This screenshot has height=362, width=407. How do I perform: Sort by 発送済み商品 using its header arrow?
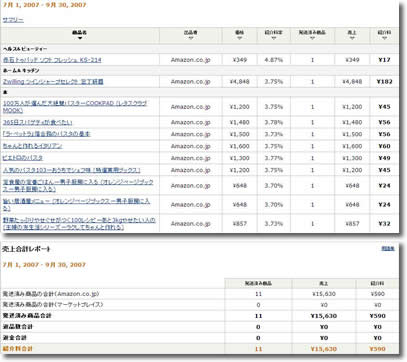pos(312,38)
